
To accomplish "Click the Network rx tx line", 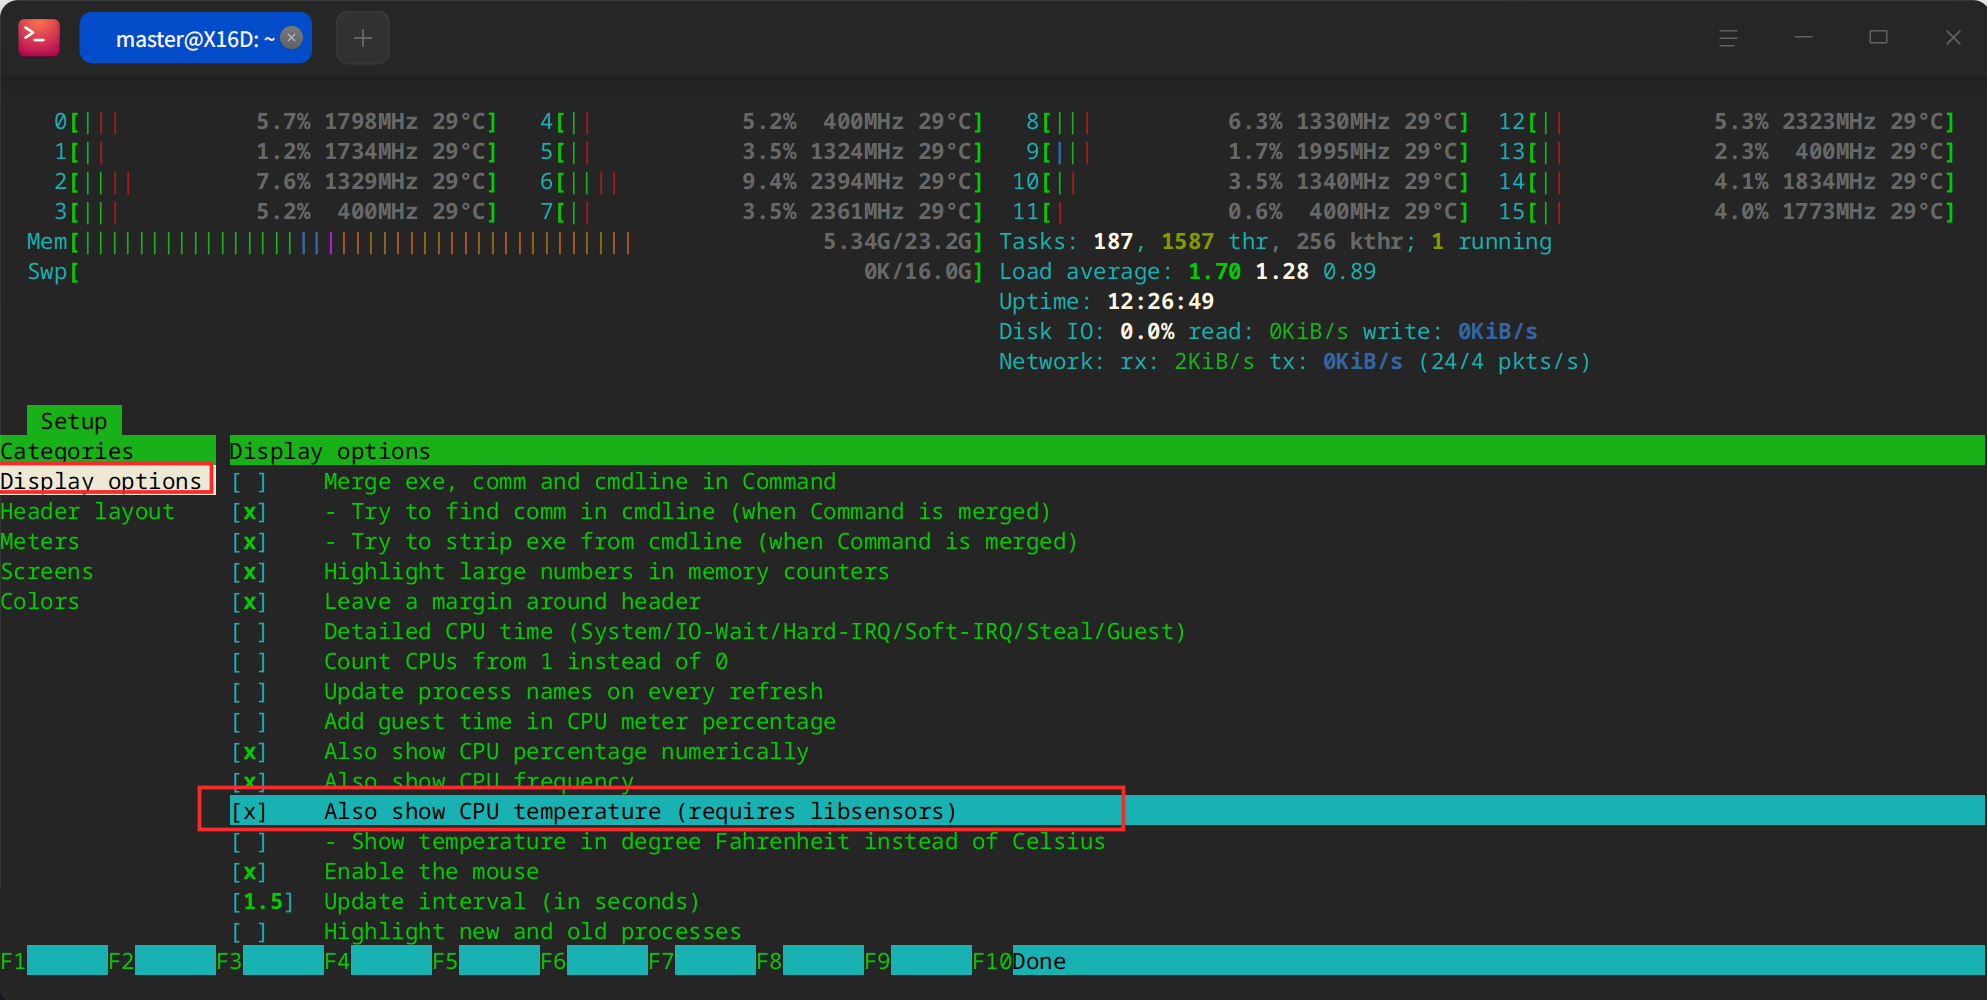I will click(1294, 361).
